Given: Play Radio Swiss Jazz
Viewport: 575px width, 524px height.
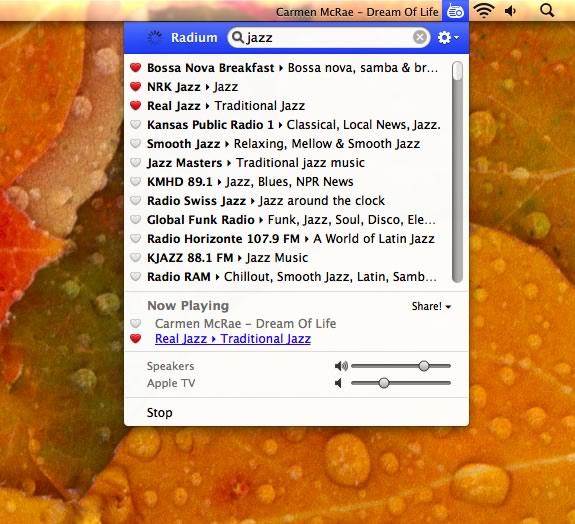Looking at the screenshot, I should coord(266,201).
